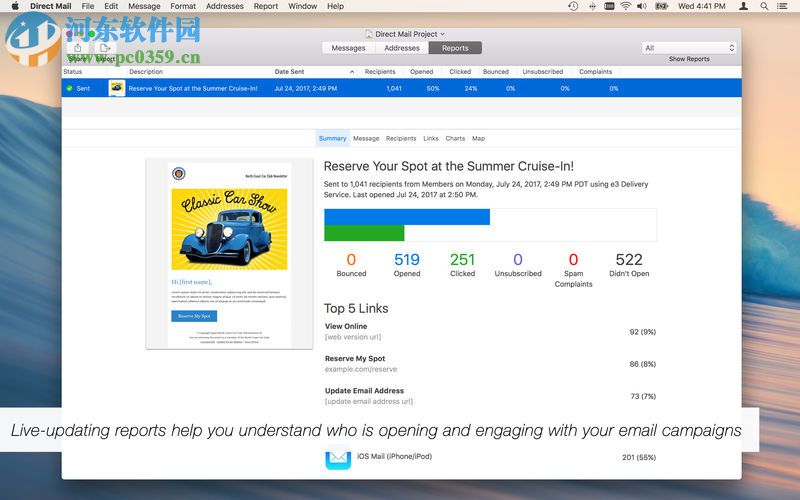Open the Window menu
This screenshot has width=800, height=500.
[303, 6]
